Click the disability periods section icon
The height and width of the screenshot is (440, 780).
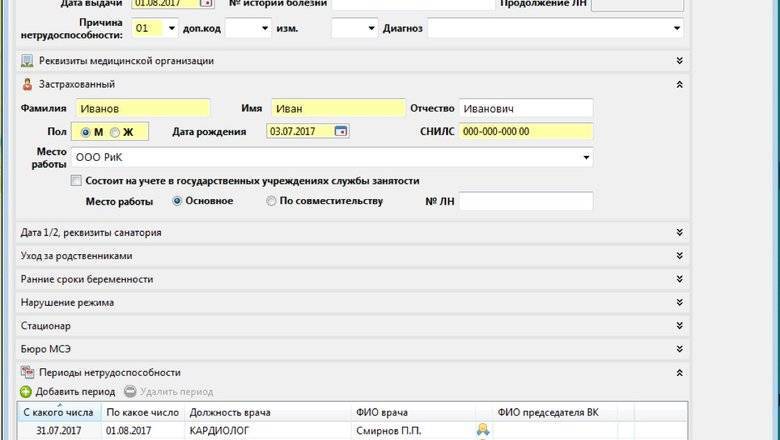coord(27,372)
